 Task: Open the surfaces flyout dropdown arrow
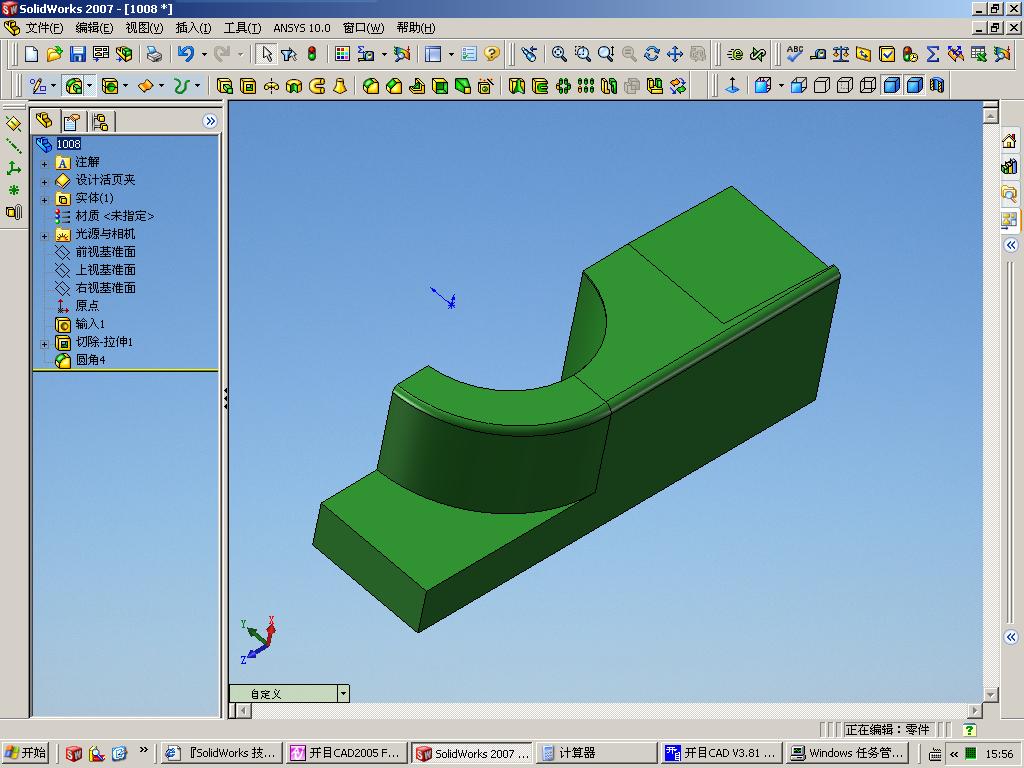(x=161, y=86)
